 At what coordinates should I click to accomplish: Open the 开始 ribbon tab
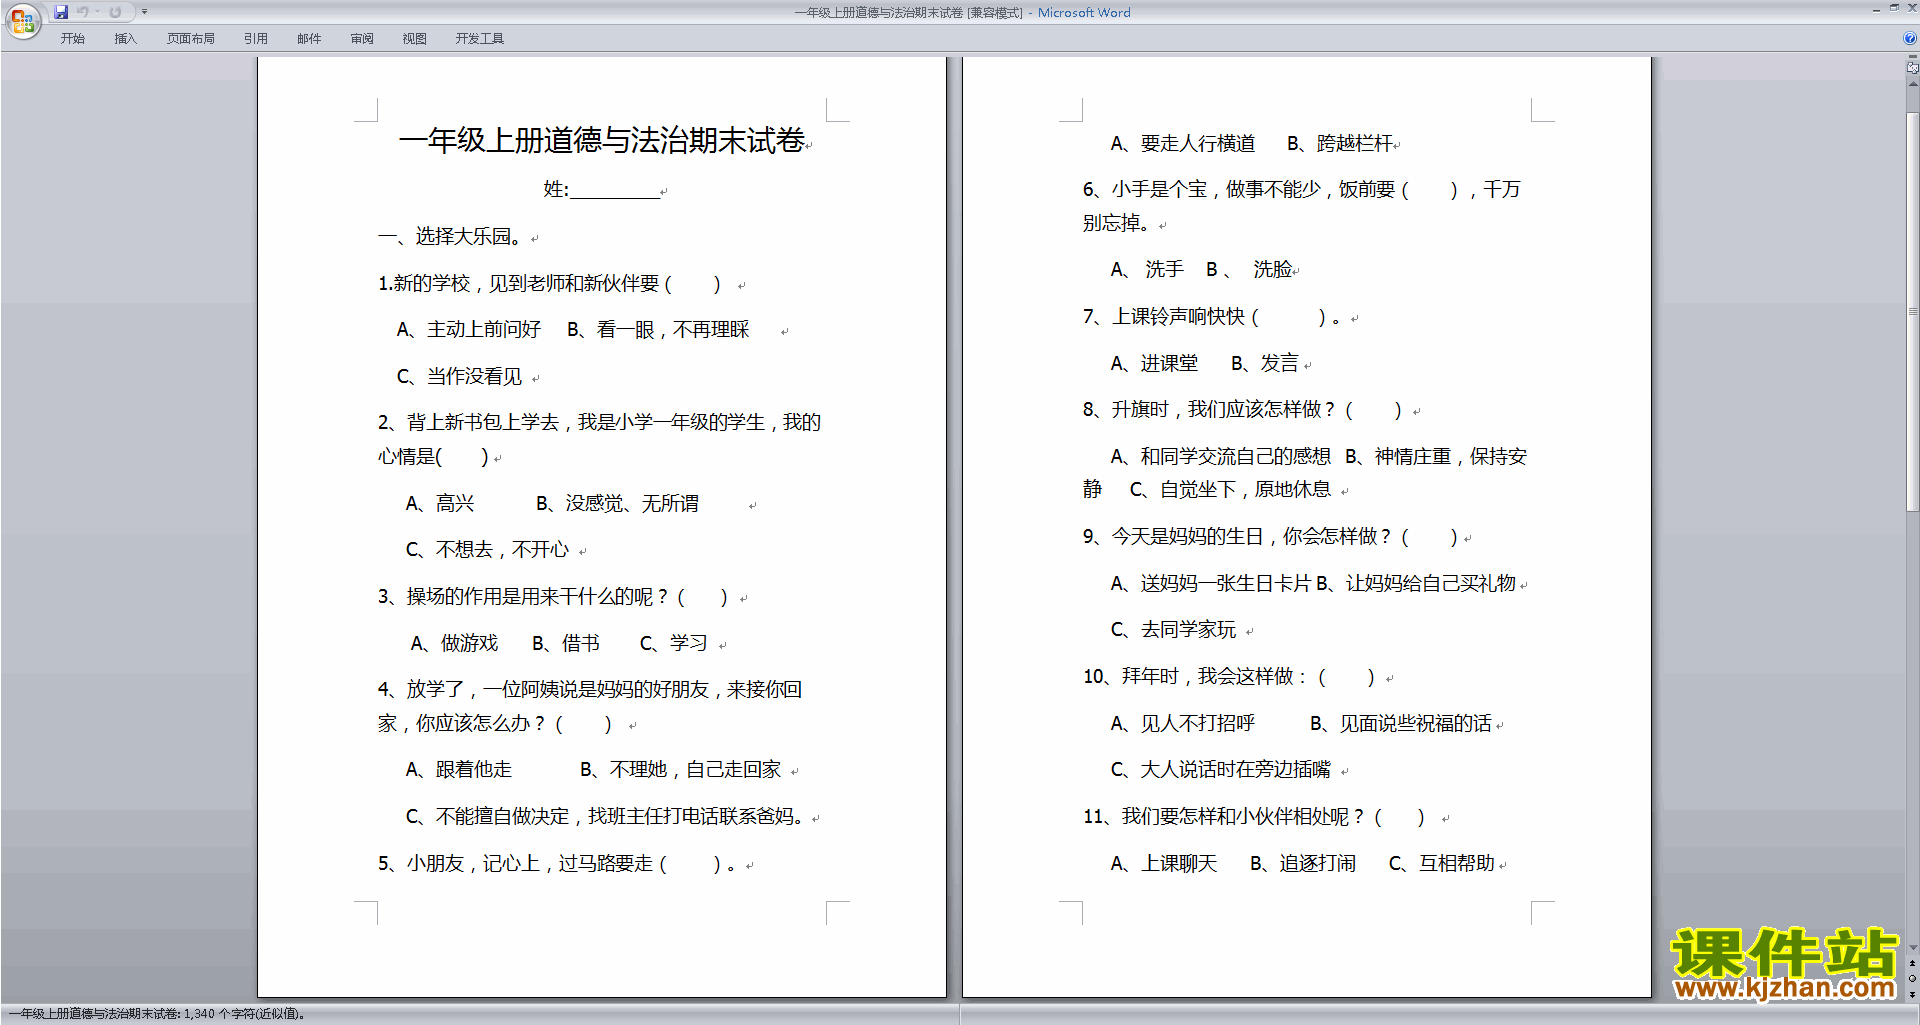pyautogui.click(x=72, y=39)
